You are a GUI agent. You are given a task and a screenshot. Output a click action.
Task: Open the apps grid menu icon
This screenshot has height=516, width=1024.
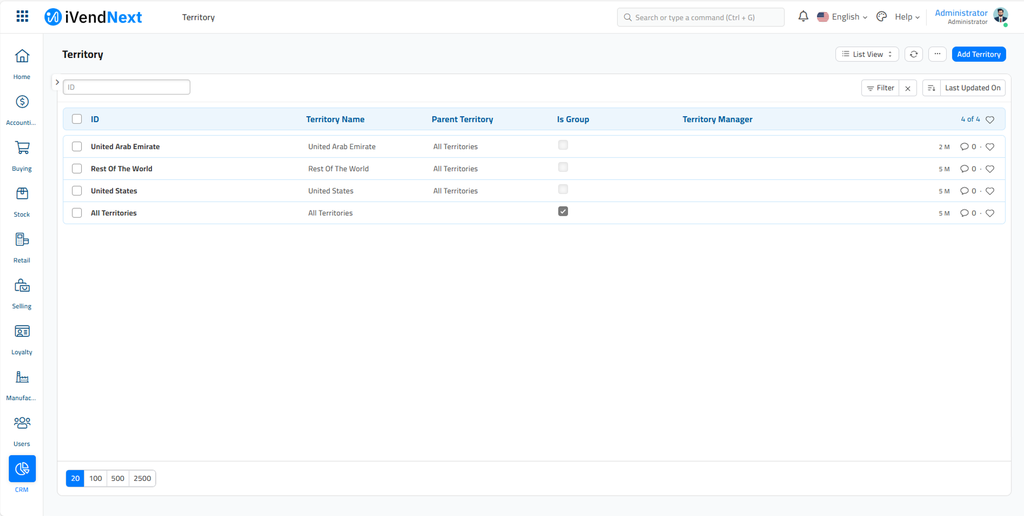[22, 16]
